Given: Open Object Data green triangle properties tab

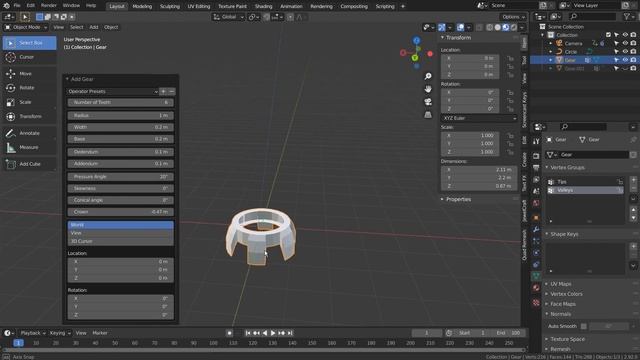Looking at the screenshot, I should [536, 276].
